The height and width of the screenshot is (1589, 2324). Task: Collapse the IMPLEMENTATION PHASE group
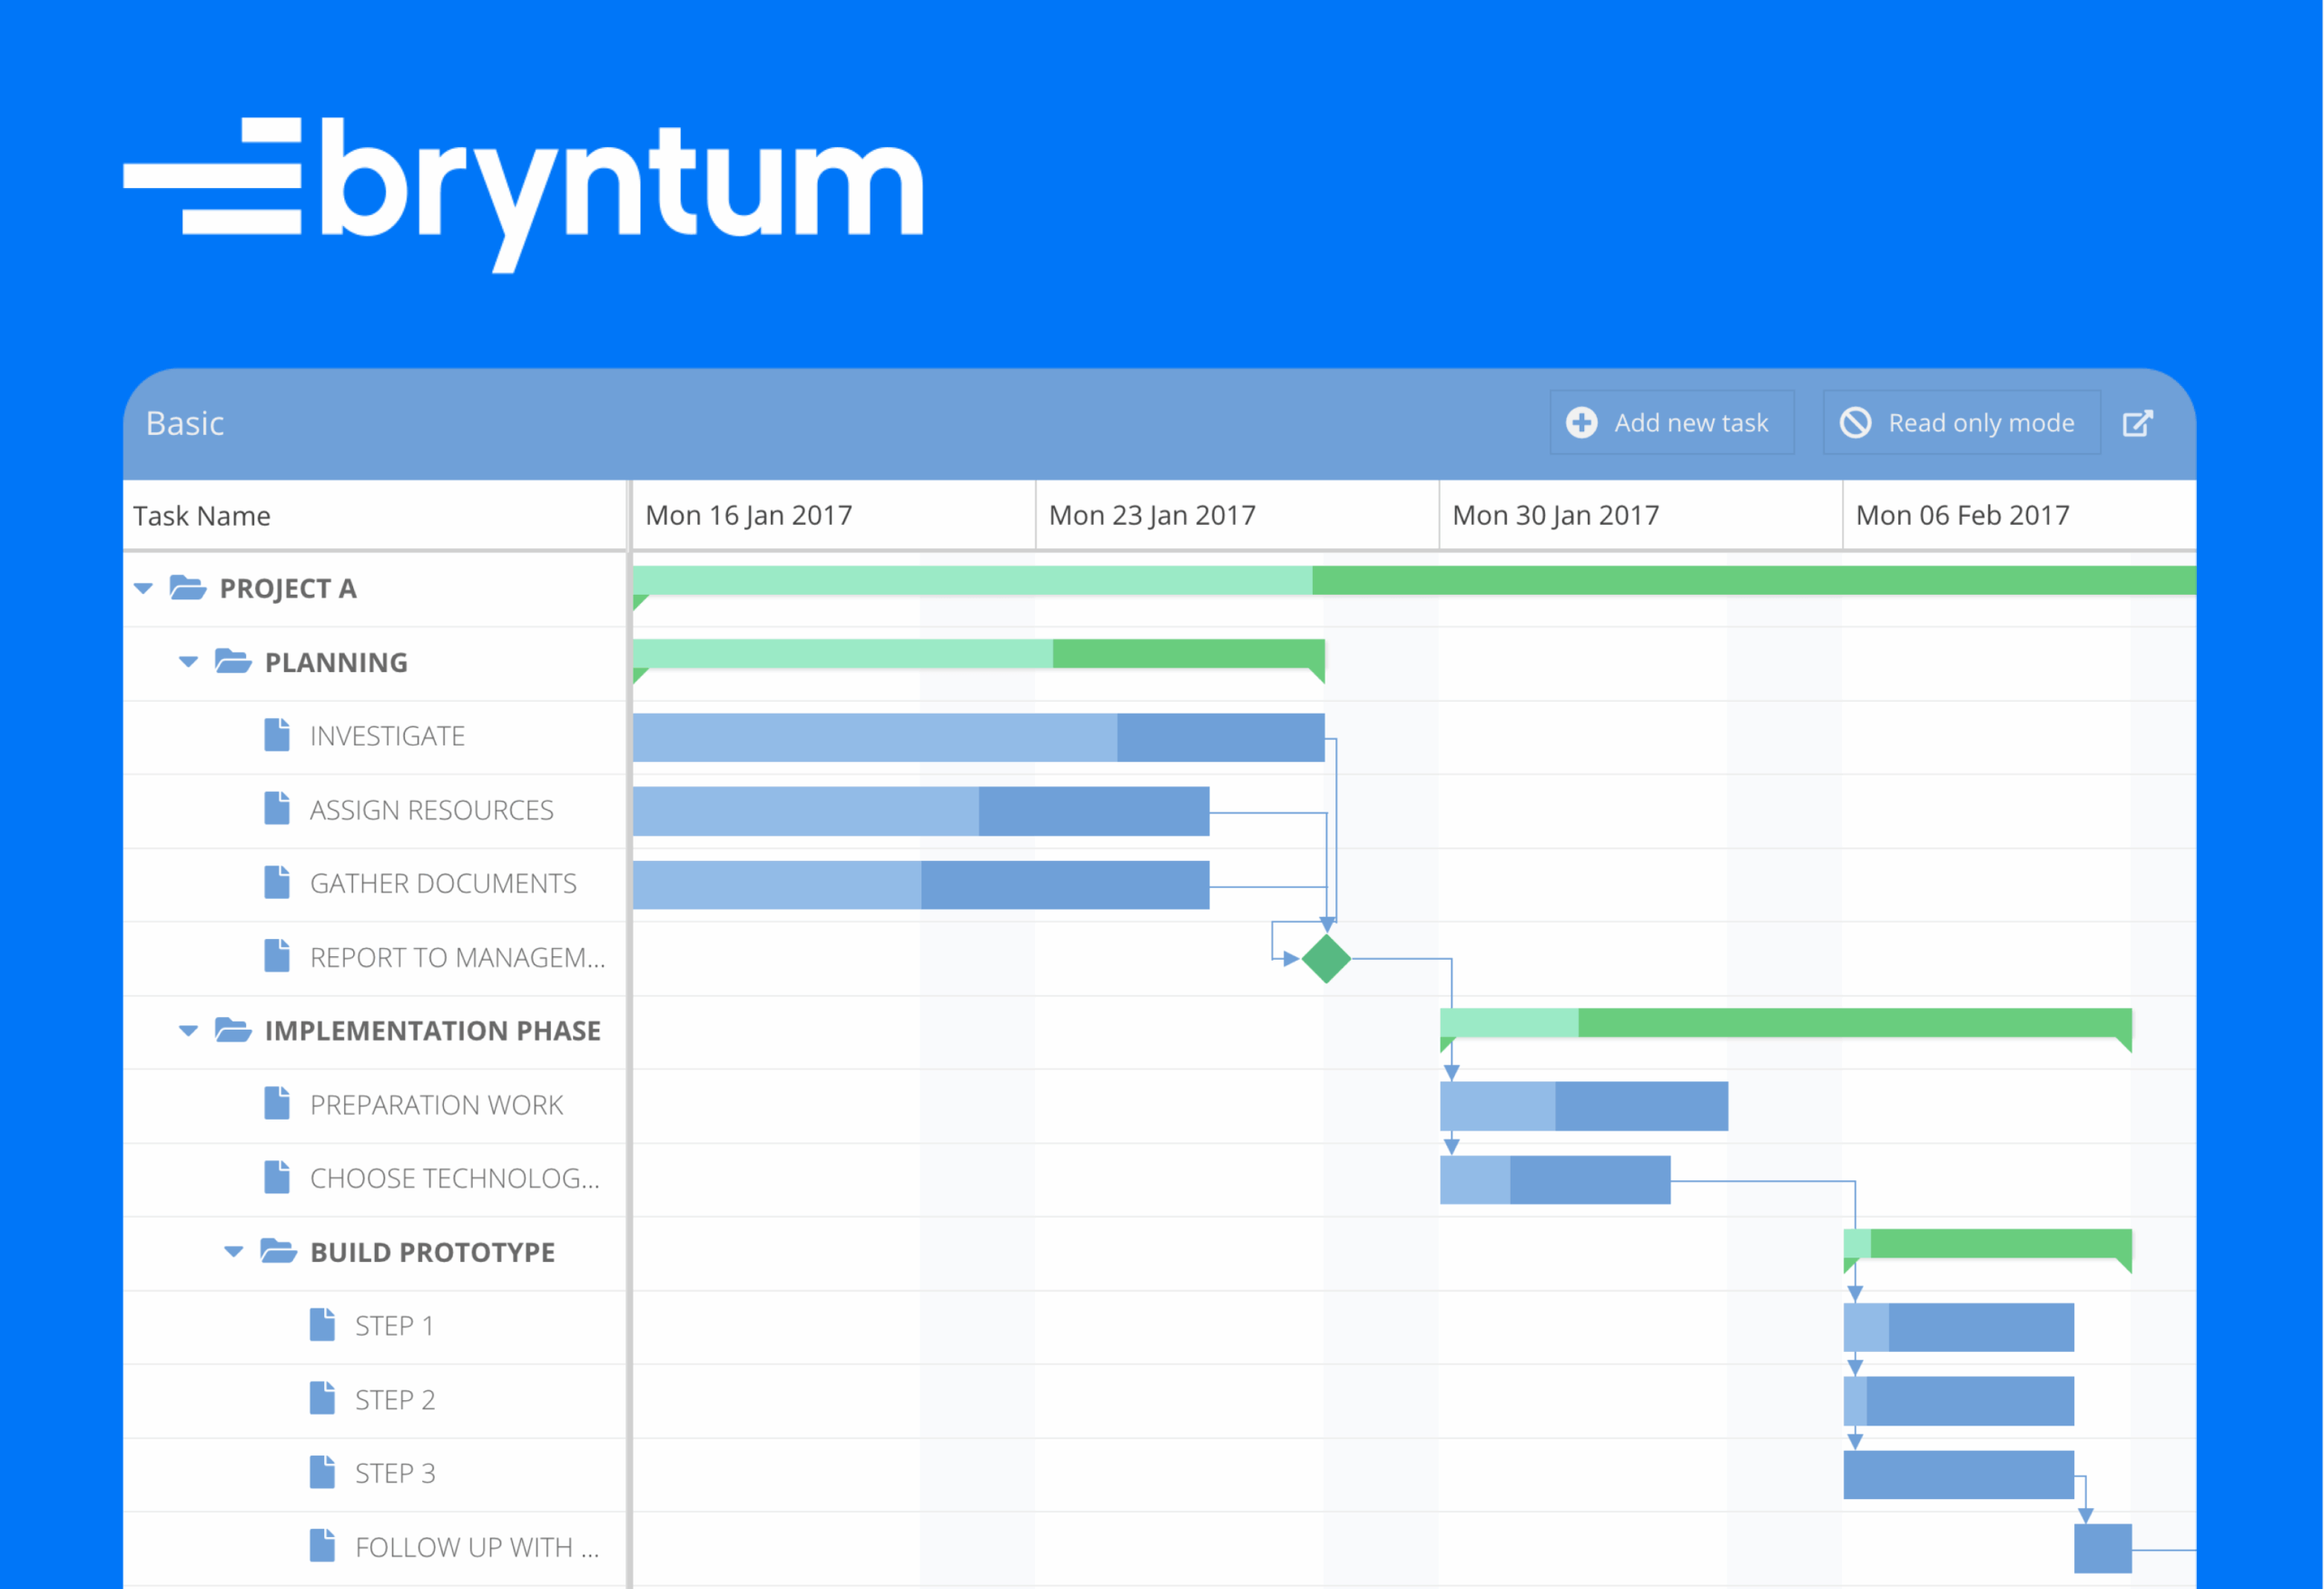[187, 1030]
